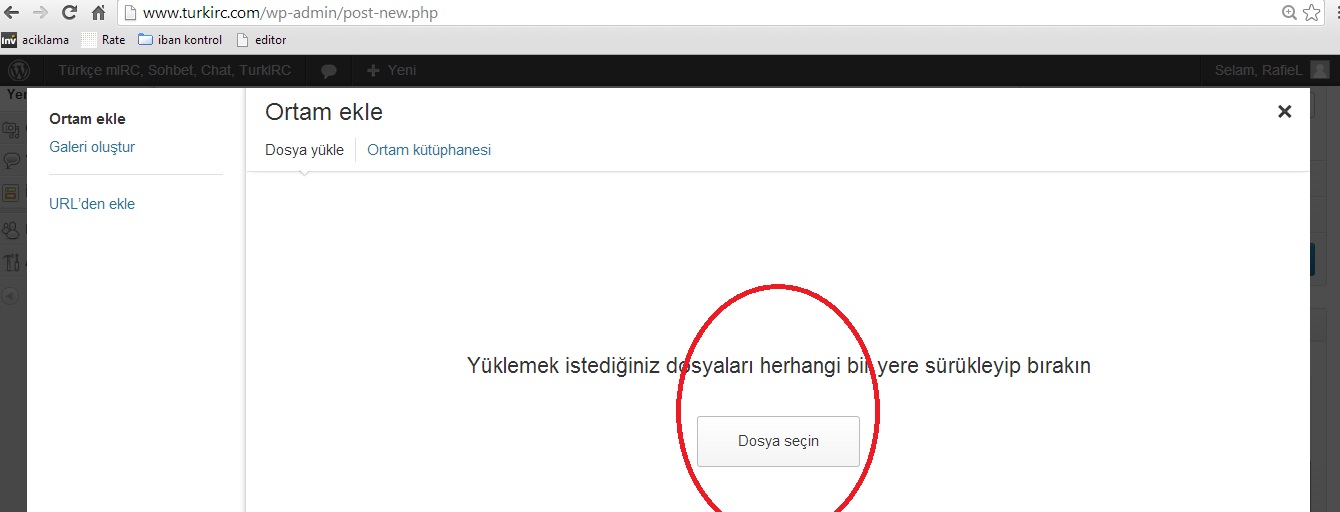
Task: Switch to Ortam kütüphanesi tab
Action: (428, 150)
